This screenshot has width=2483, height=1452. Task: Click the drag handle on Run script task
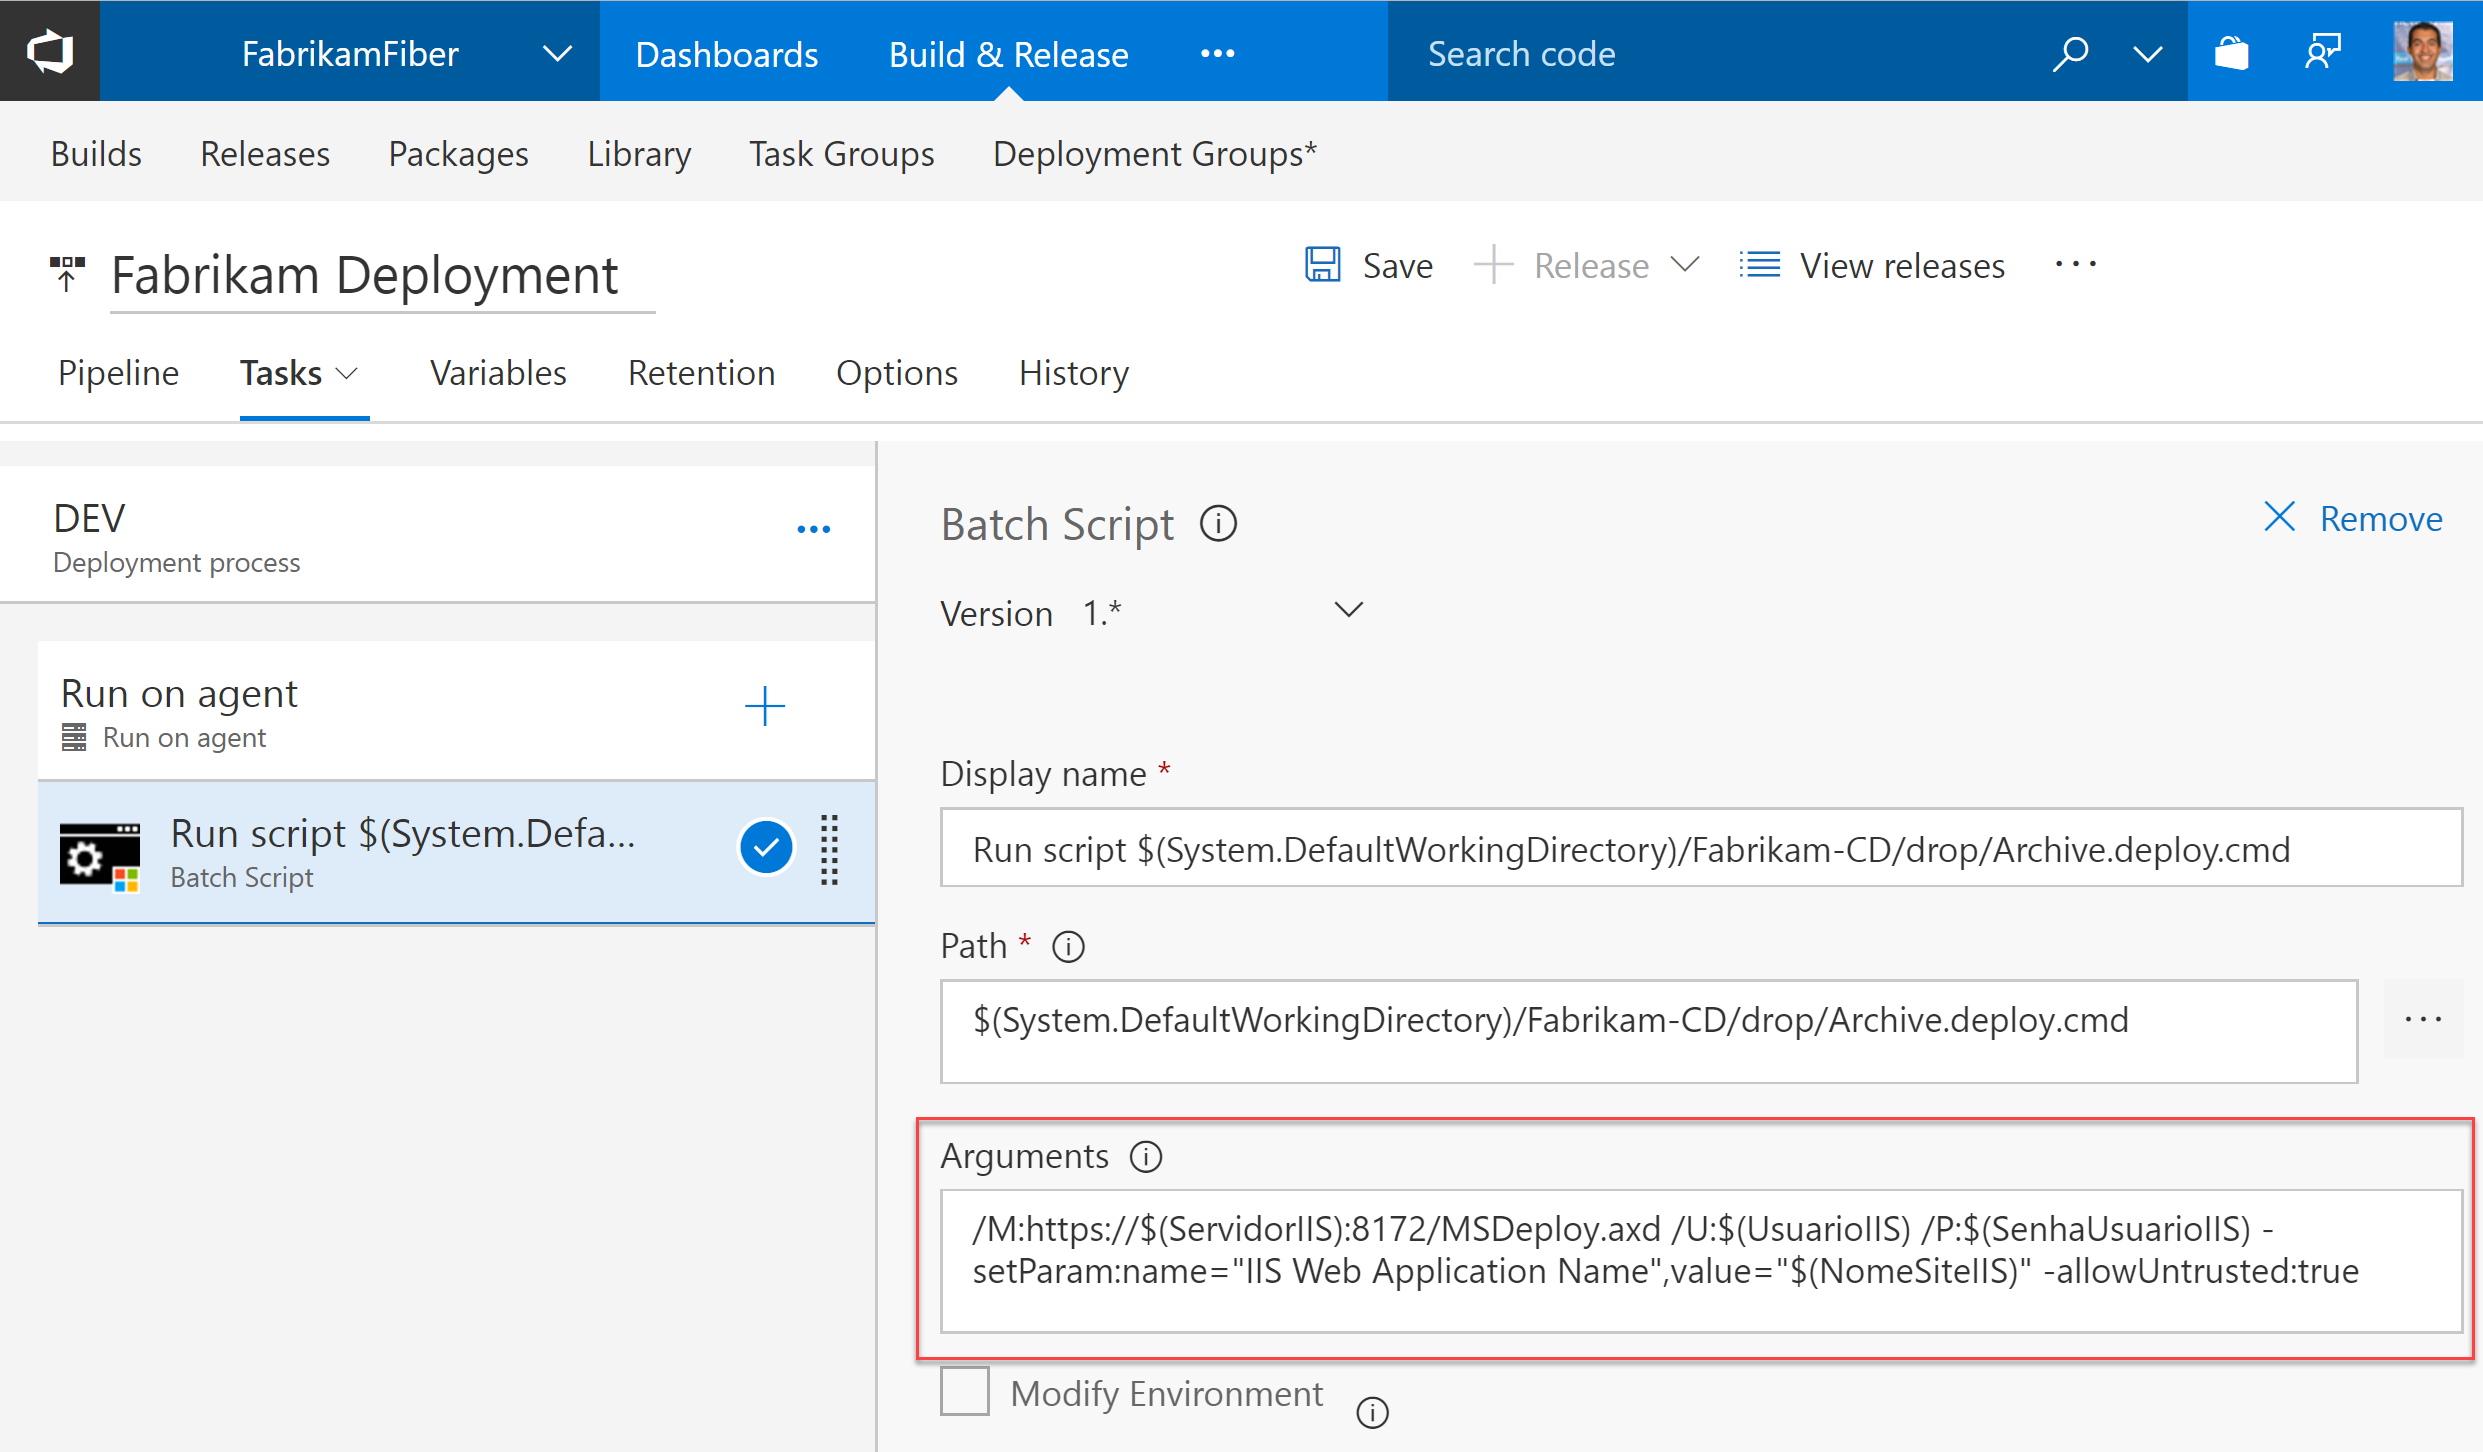829,849
